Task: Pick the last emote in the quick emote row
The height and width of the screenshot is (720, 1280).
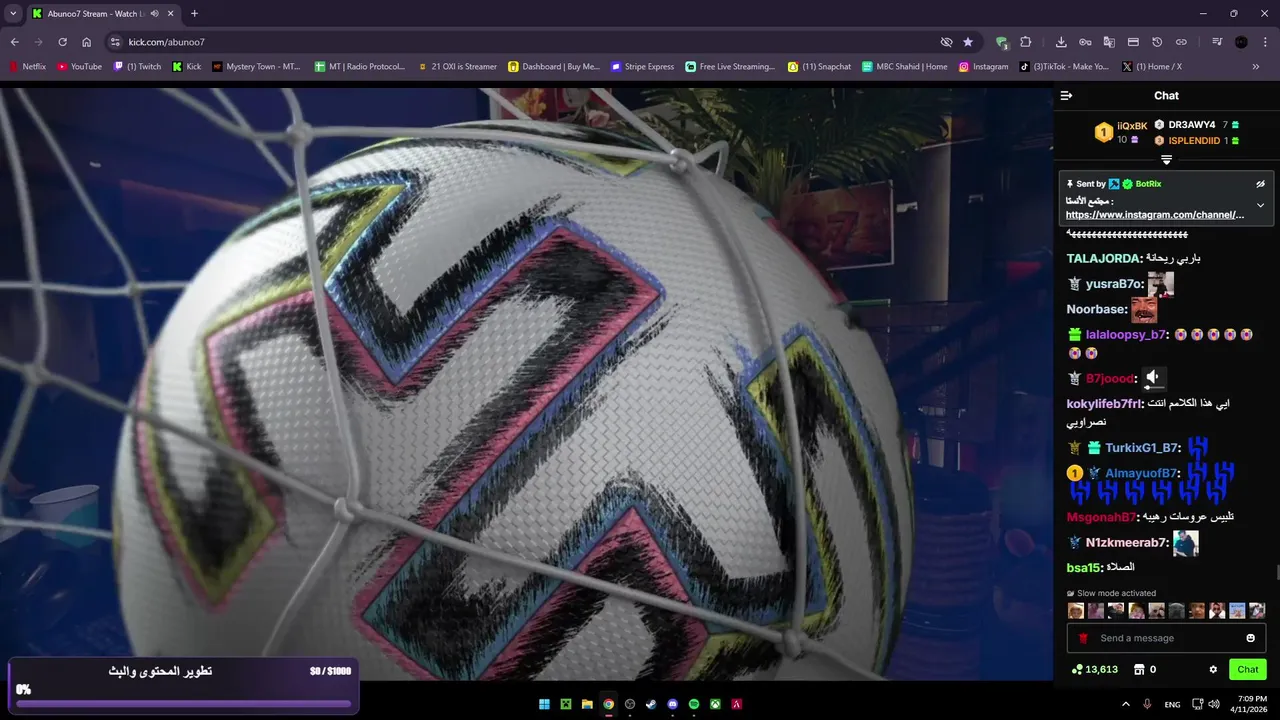Action: (1257, 610)
